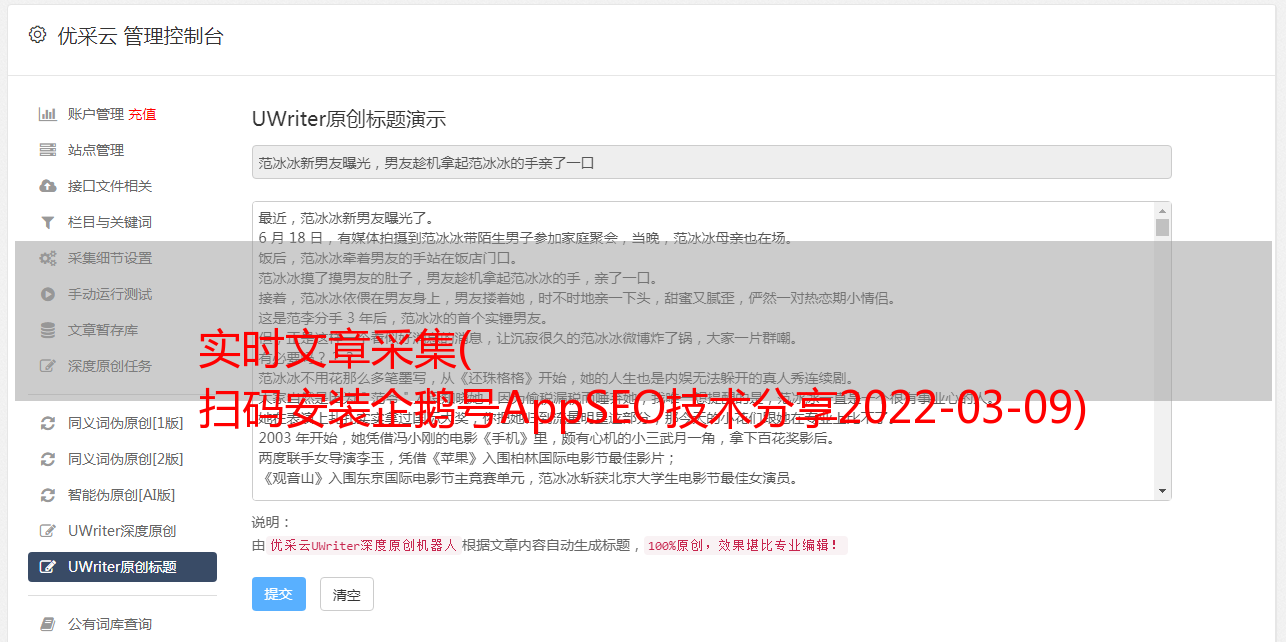Click the refresh icon for 同义词伪原创[2版]
This screenshot has width=1286, height=642.
pos(47,459)
